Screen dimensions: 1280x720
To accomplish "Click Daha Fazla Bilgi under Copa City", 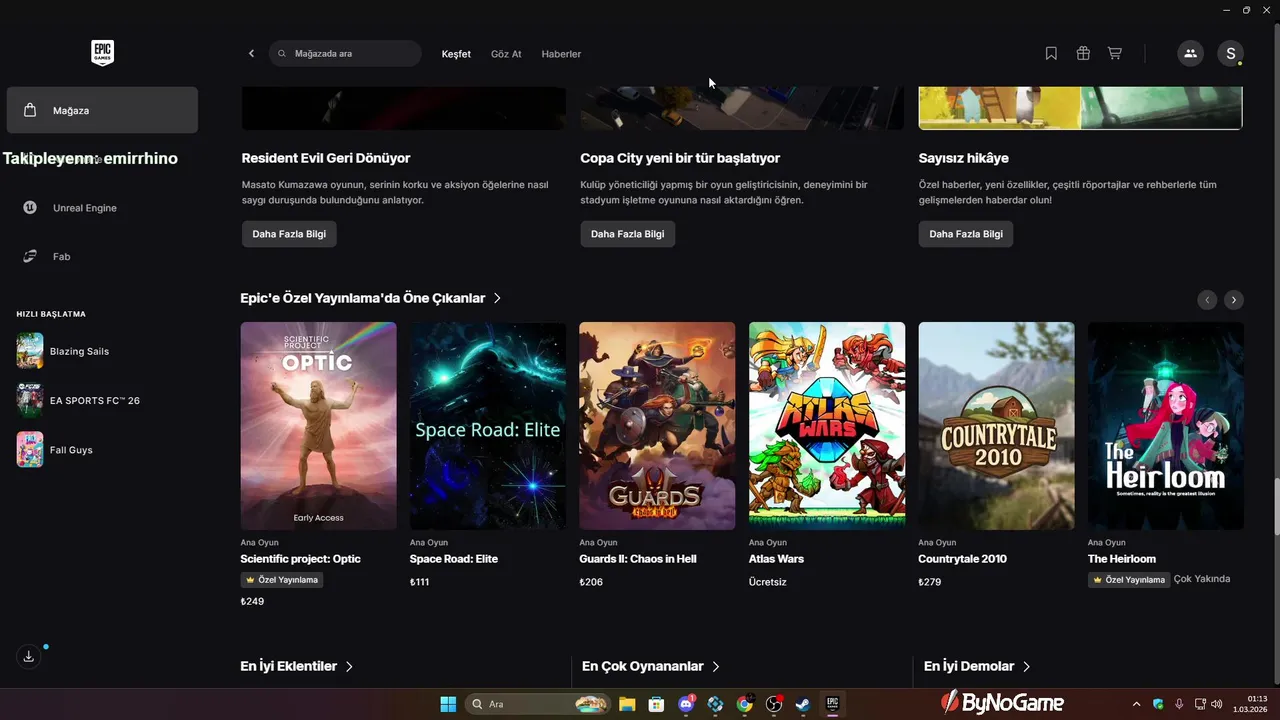I will coord(628,234).
